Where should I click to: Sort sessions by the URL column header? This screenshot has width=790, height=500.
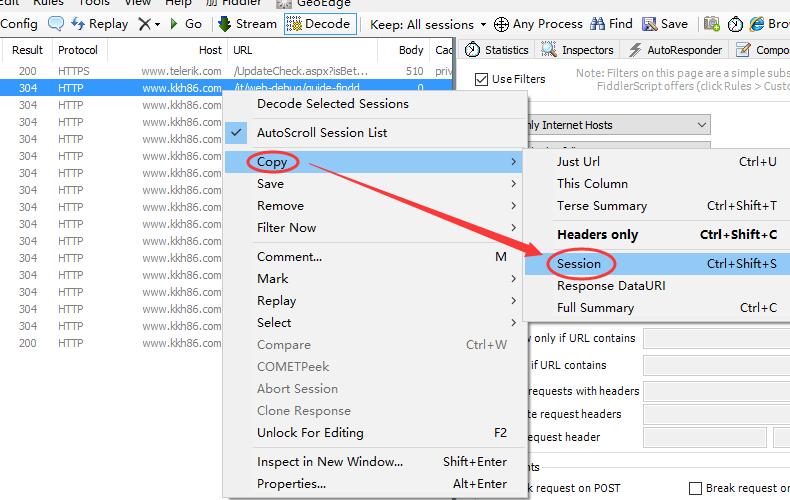tap(302, 50)
